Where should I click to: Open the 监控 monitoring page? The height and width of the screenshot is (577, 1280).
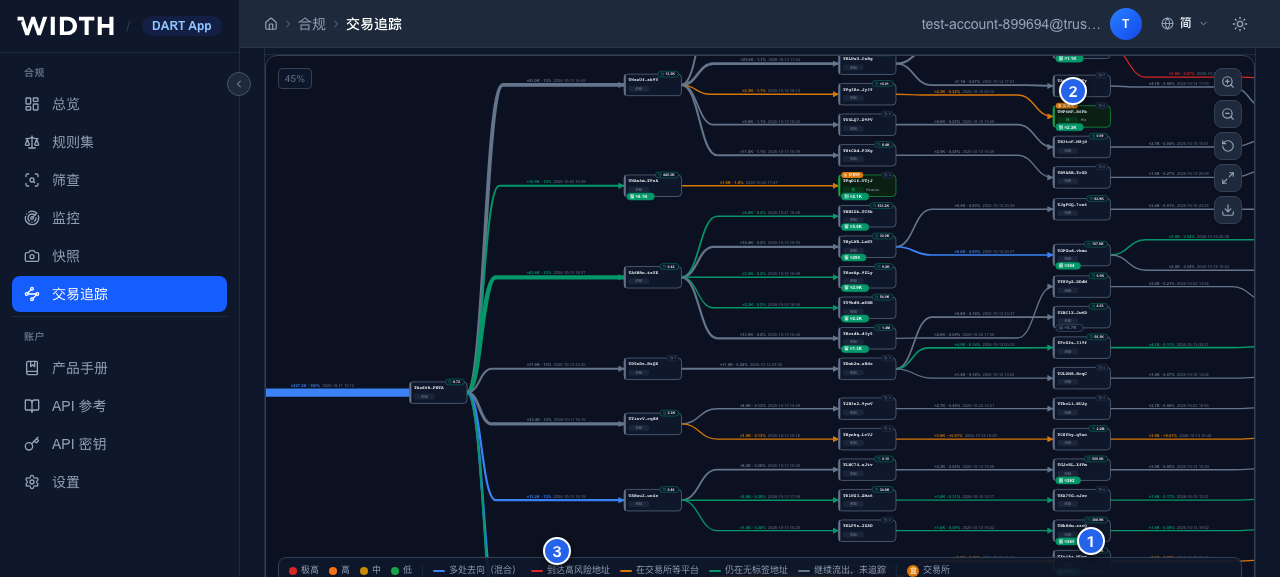(x=119, y=218)
